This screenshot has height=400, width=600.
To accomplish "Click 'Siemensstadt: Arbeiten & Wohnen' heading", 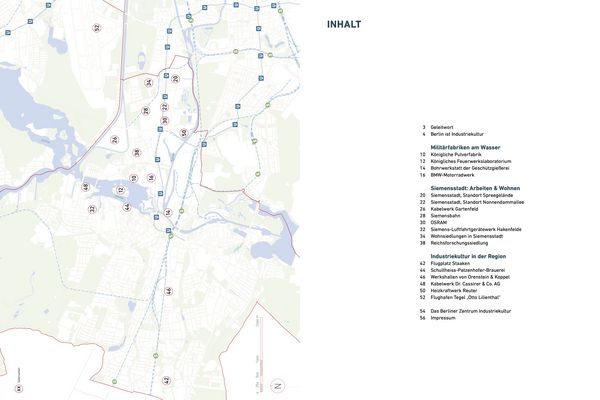I will (x=475, y=188).
